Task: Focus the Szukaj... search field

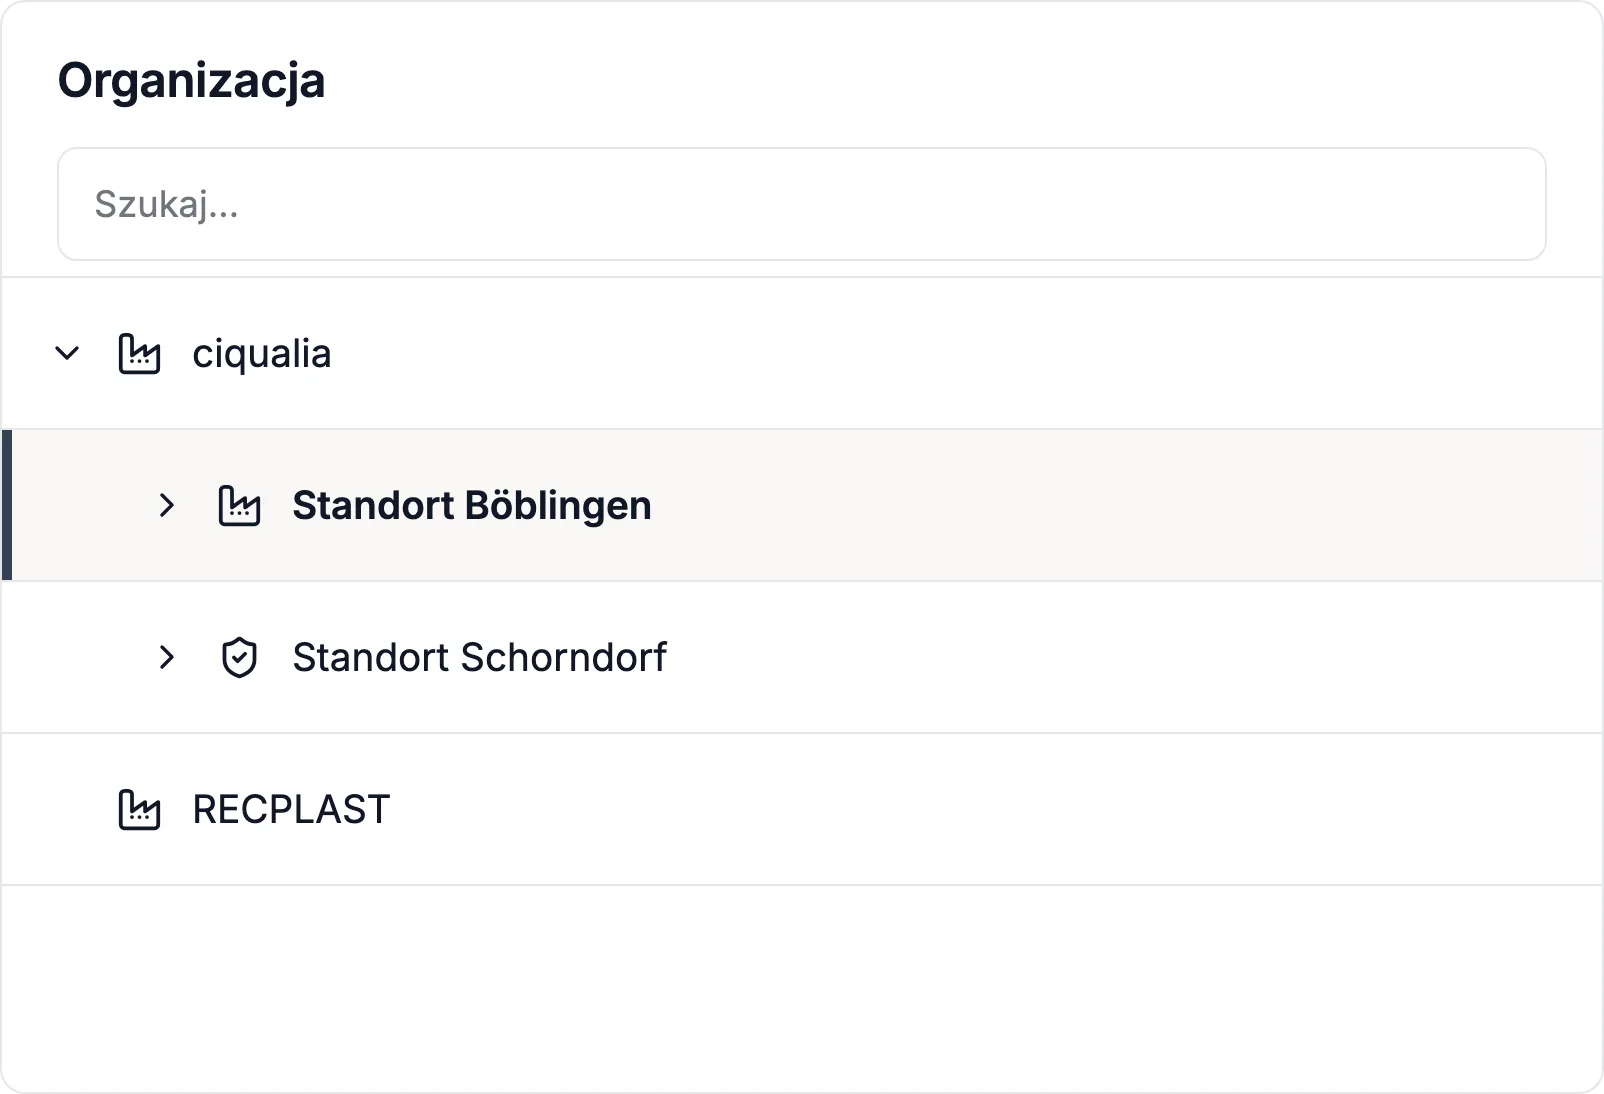Action: coord(802,204)
